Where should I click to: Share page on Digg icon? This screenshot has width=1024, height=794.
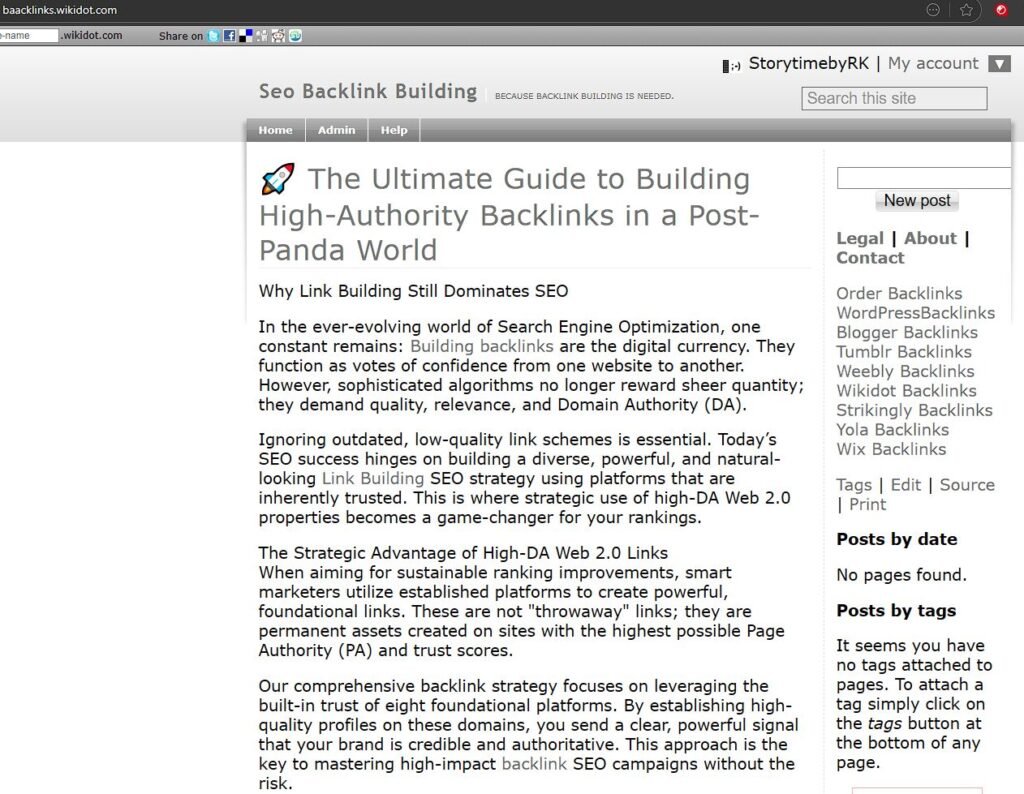point(262,36)
